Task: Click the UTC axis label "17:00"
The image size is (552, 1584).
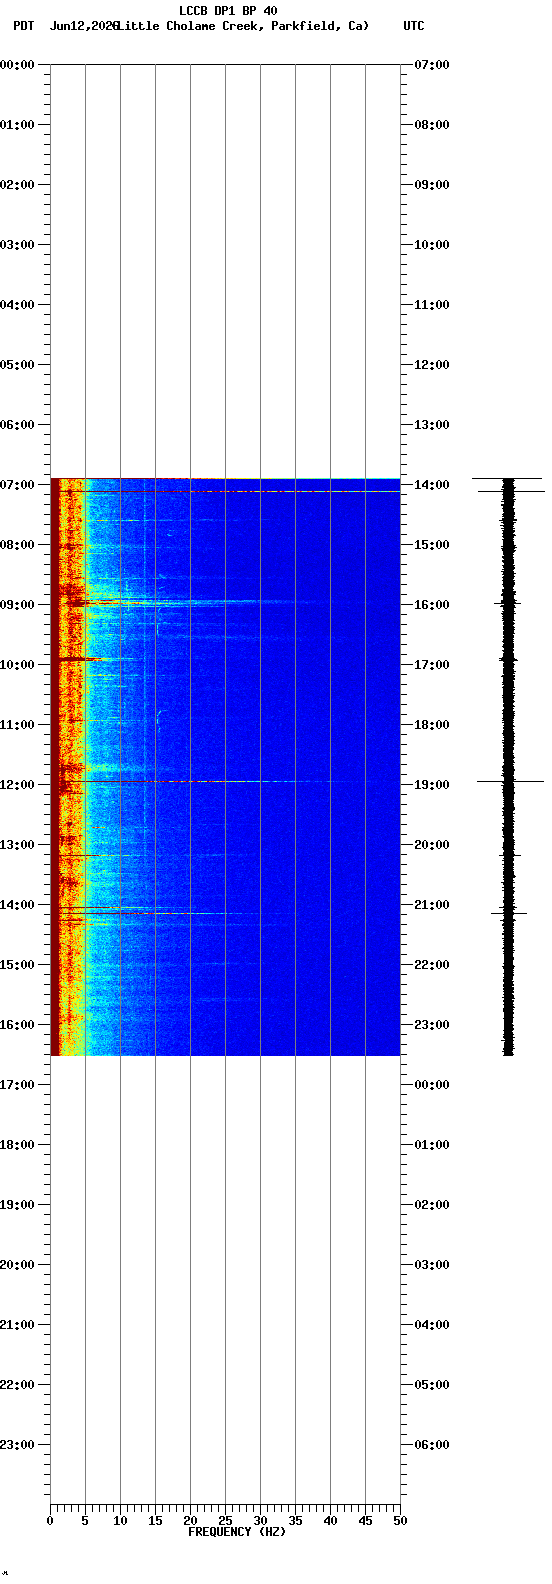Action: (431, 665)
